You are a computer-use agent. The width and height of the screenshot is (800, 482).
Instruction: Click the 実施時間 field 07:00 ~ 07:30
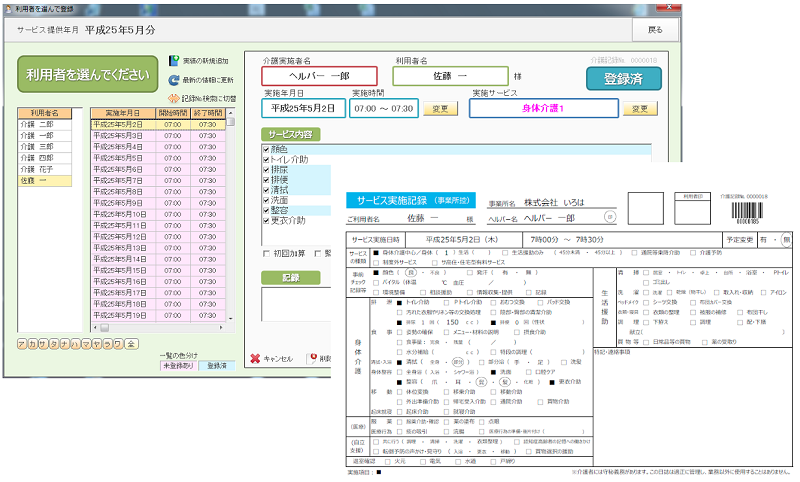384,108
